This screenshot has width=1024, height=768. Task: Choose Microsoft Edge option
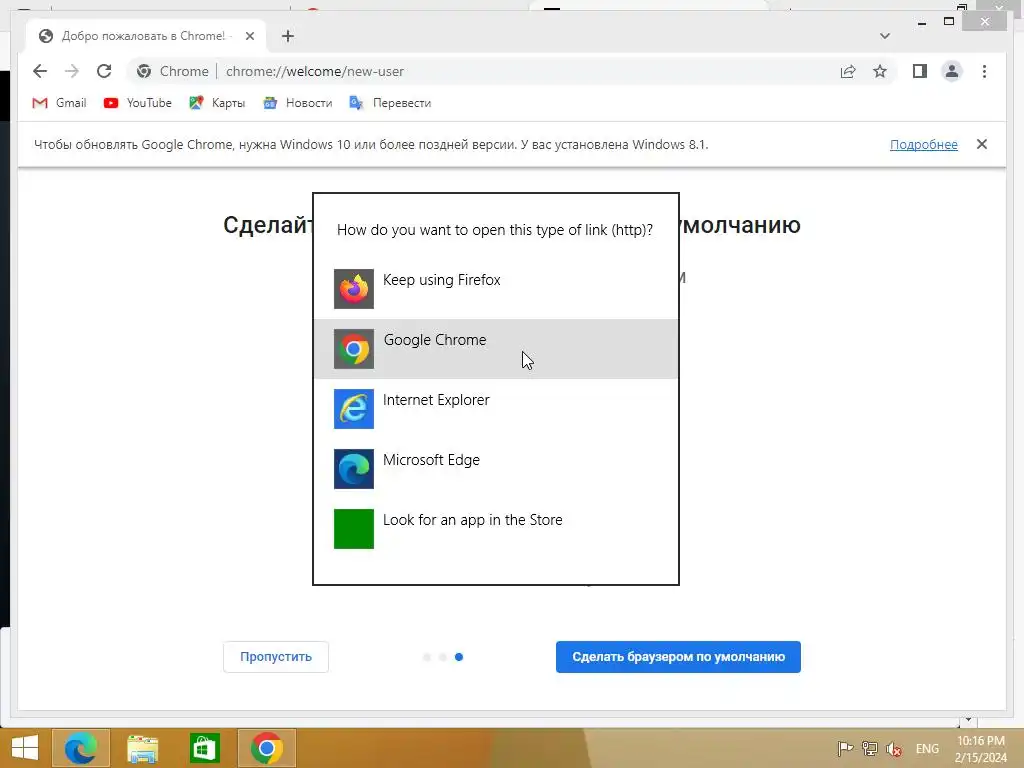496,469
